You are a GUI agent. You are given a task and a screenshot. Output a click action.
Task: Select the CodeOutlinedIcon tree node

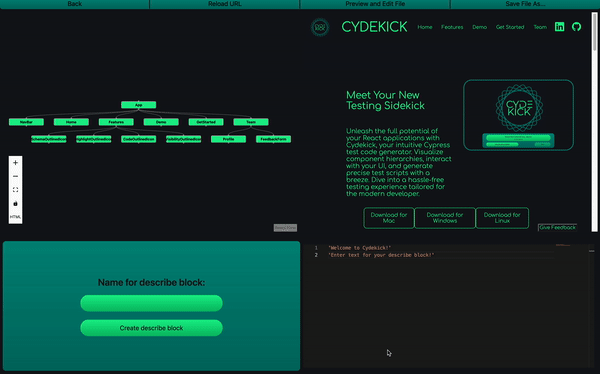pyautogui.click(x=139, y=139)
